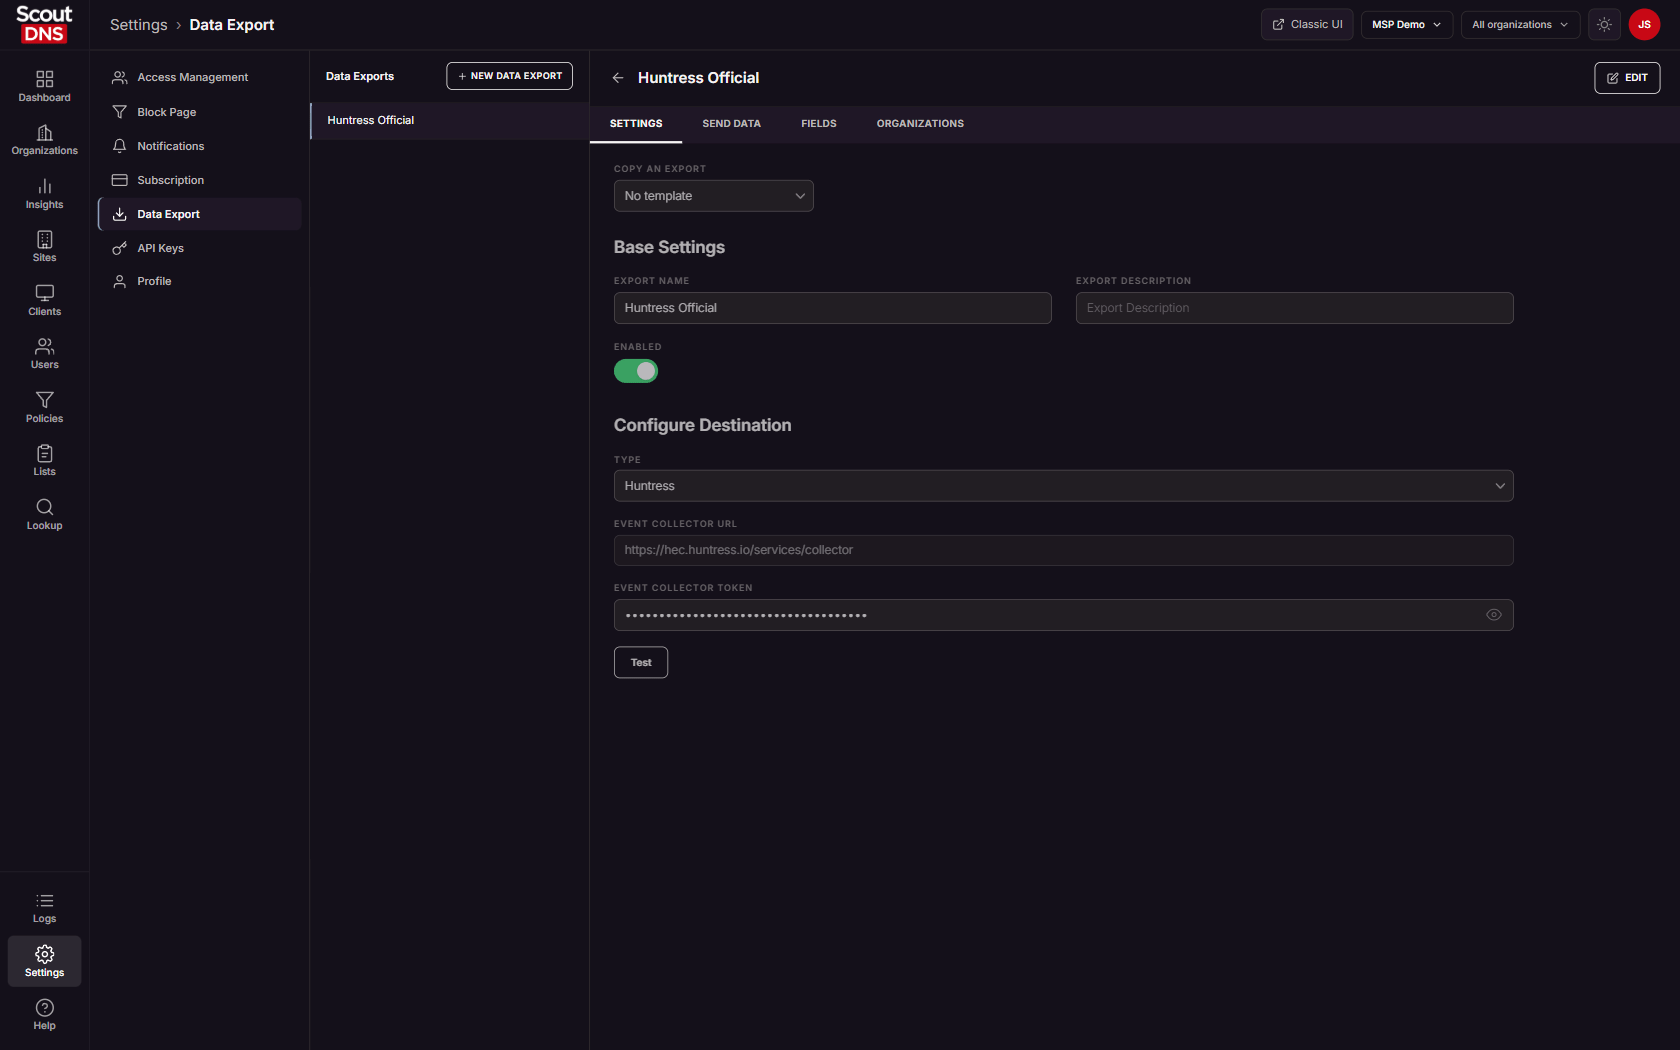This screenshot has width=1680, height=1050.
Task: Open API Keys settings
Action: point(200,248)
